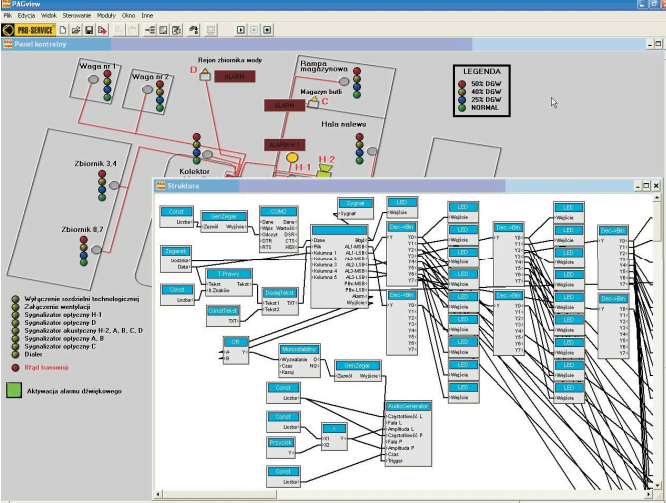The height and width of the screenshot is (503, 666).
Task: Click indicator for Sygnalizator optyczny D
Action: pyautogui.click(x=15, y=323)
